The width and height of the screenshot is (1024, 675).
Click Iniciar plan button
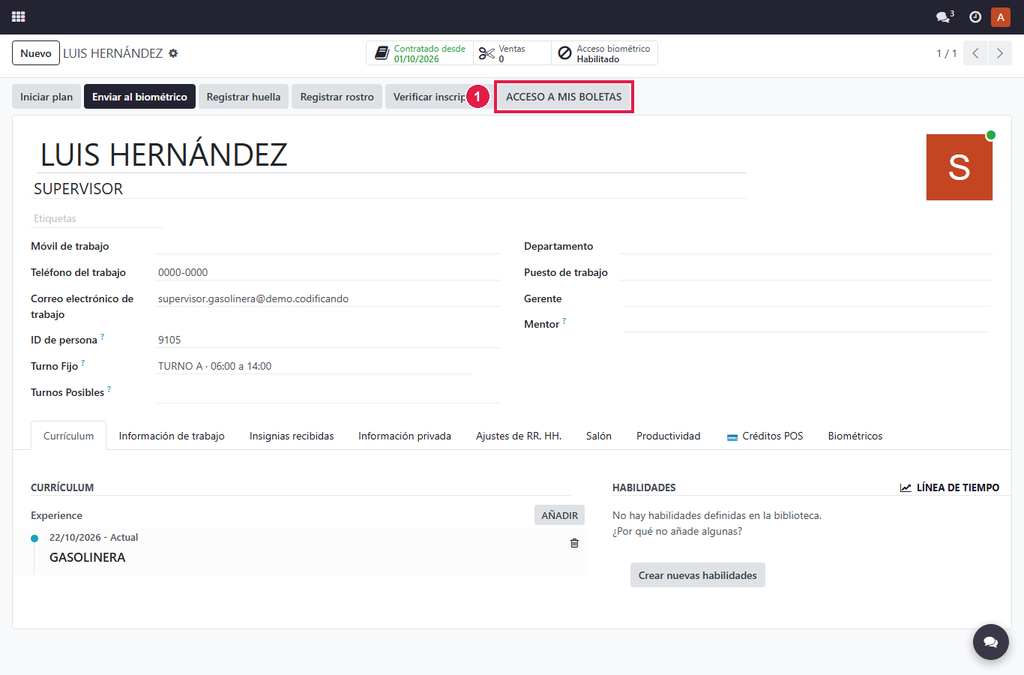tap(46, 97)
